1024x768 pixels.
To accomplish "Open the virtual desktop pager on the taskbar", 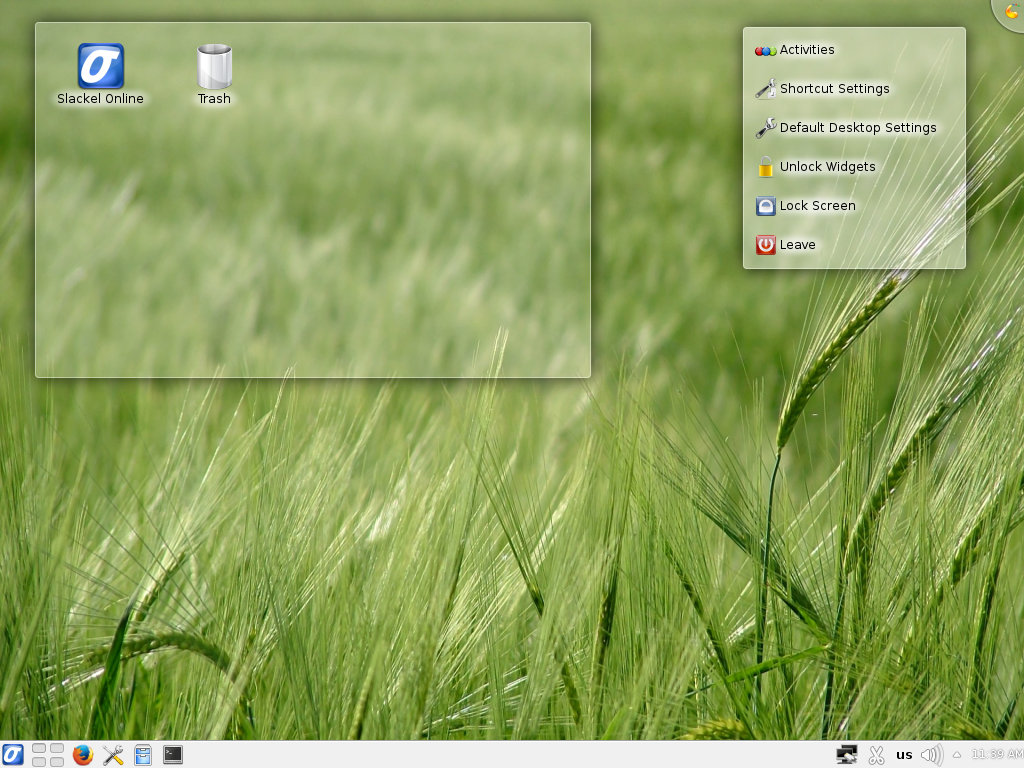I will click(x=48, y=755).
